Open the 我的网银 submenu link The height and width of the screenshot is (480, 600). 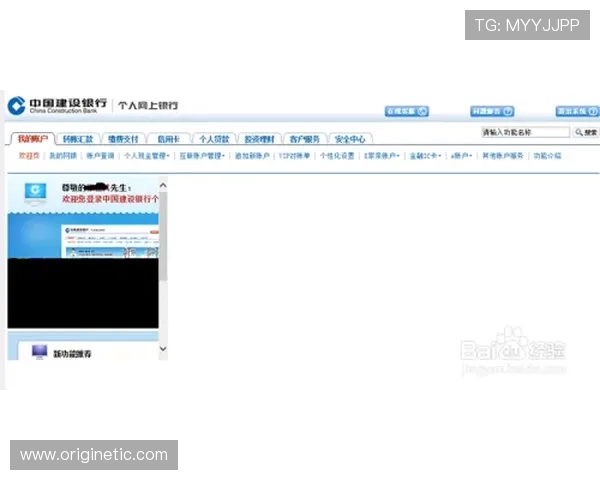(63, 156)
